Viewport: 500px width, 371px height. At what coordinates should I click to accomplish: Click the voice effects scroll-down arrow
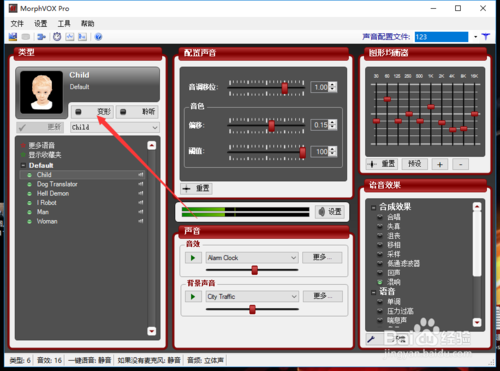point(477,322)
